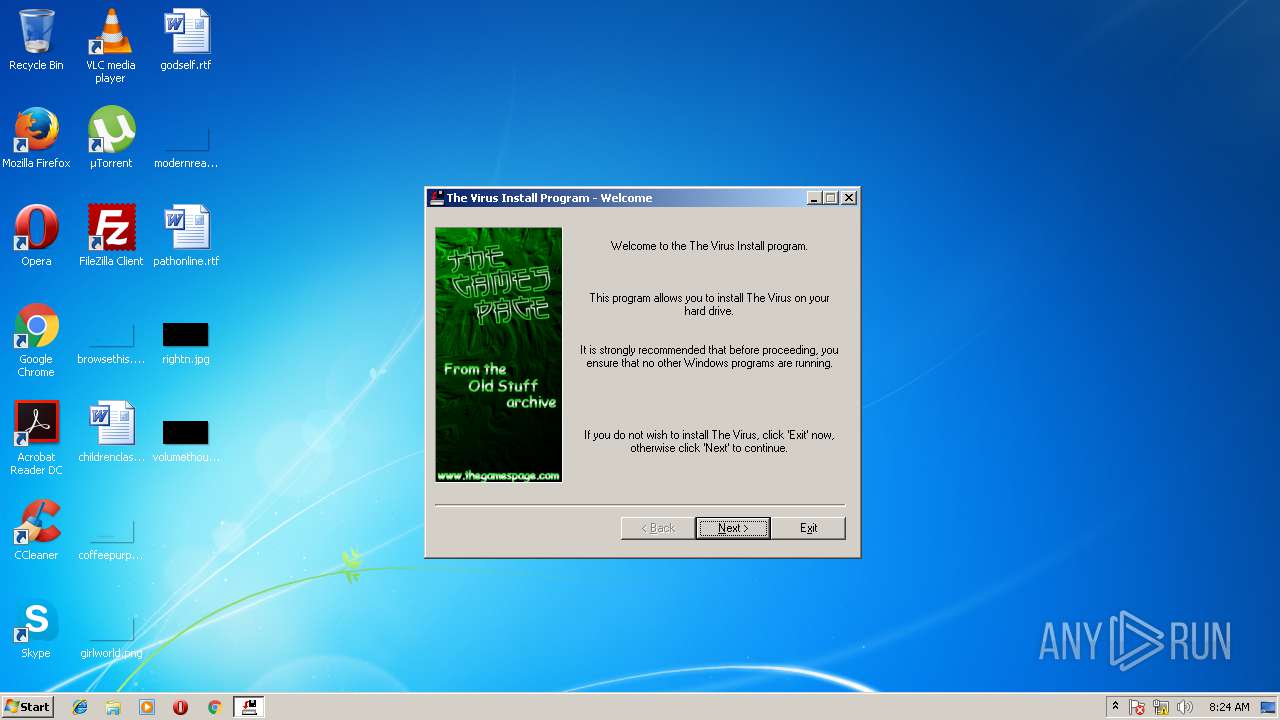Image resolution: width=1280 pixels, height=720 pixels.
Task: Select the VLC media player shortcut
Action: 110,46
